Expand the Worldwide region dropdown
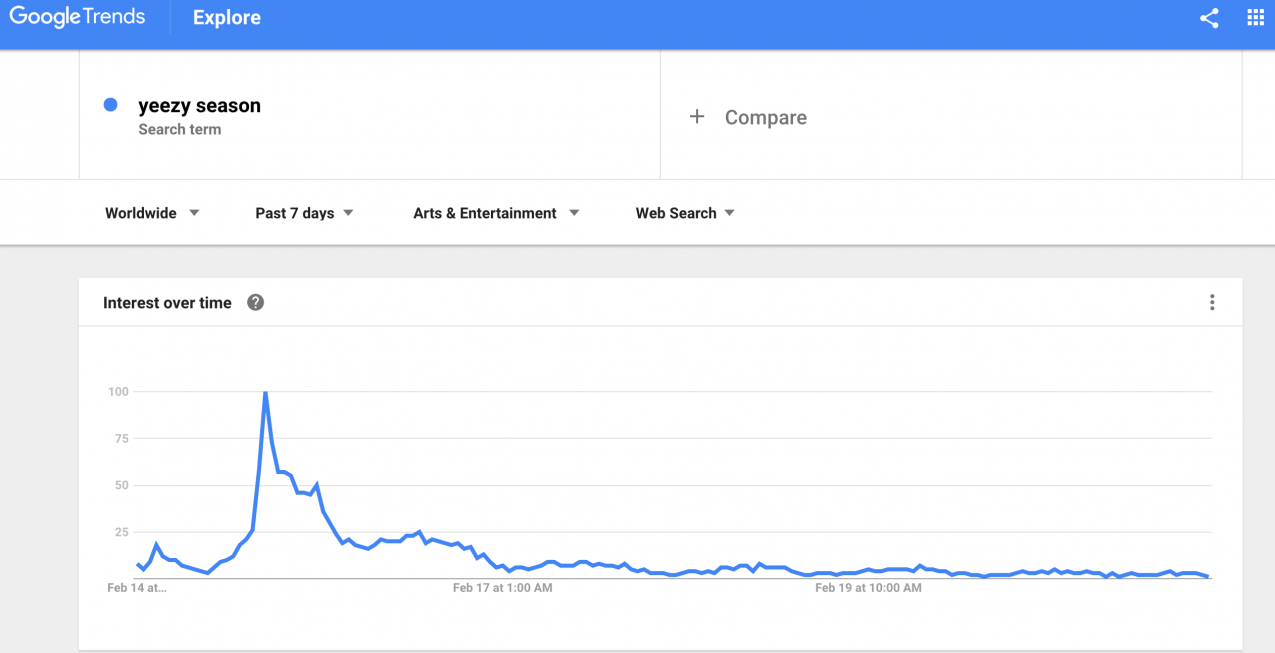Viewport: 1275px width, 653px height. click(152, 213)
